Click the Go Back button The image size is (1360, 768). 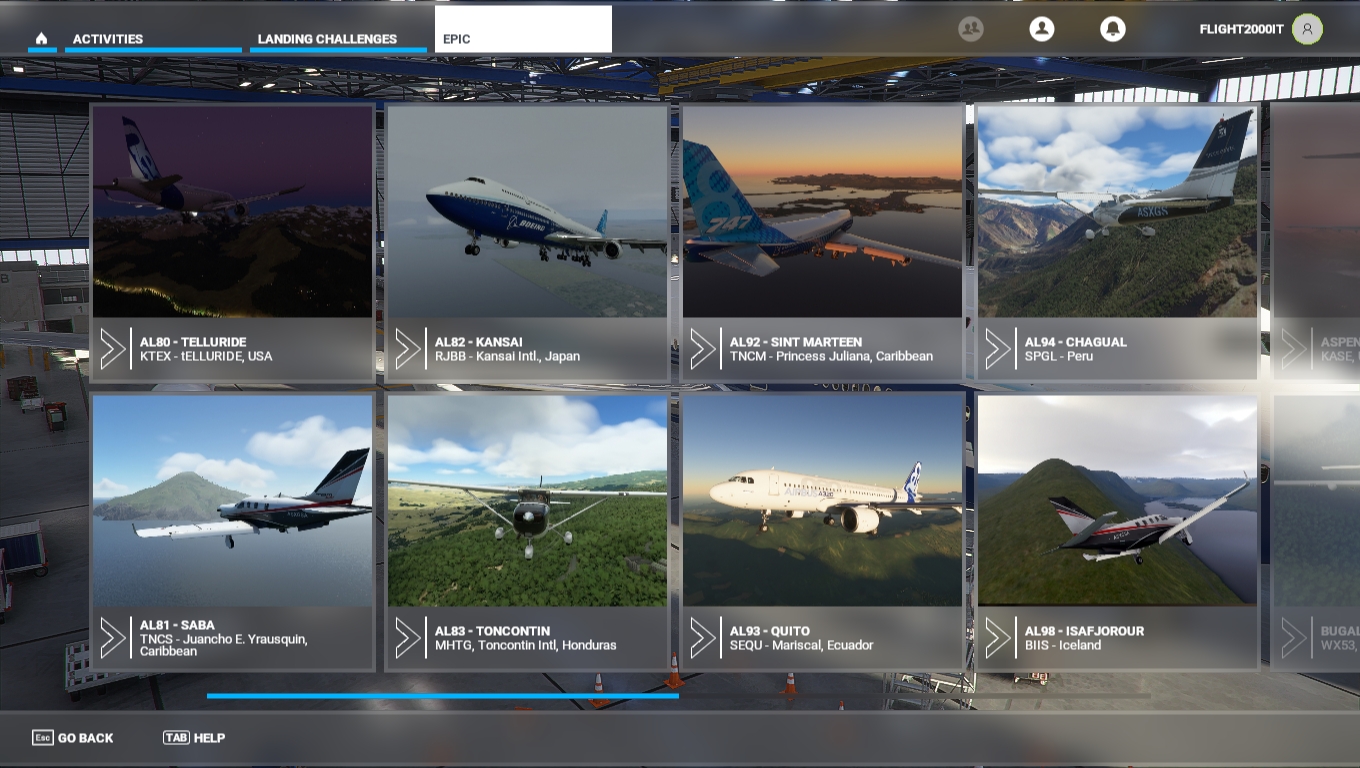click(73, 738)
